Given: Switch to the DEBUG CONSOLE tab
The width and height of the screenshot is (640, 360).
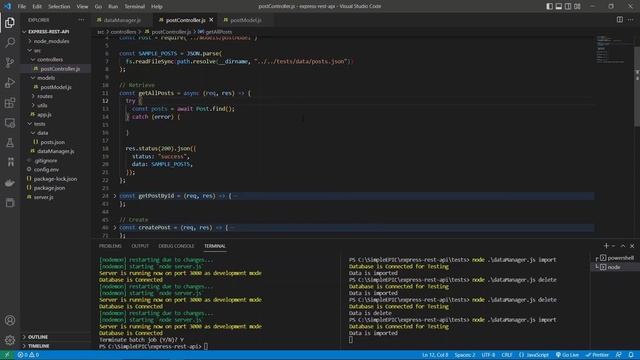Looking at the screenshot, I should (176, 246).
